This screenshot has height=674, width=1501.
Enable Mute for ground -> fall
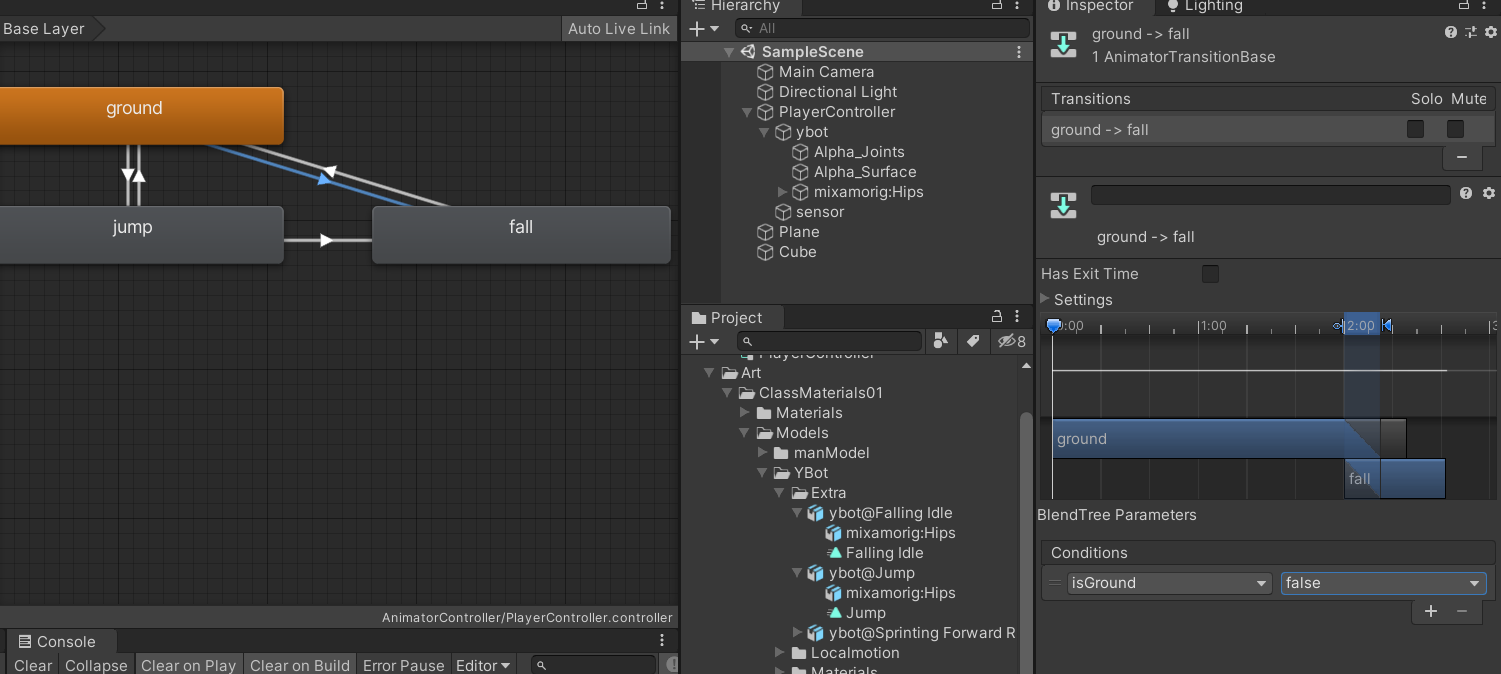point(1455,129)
